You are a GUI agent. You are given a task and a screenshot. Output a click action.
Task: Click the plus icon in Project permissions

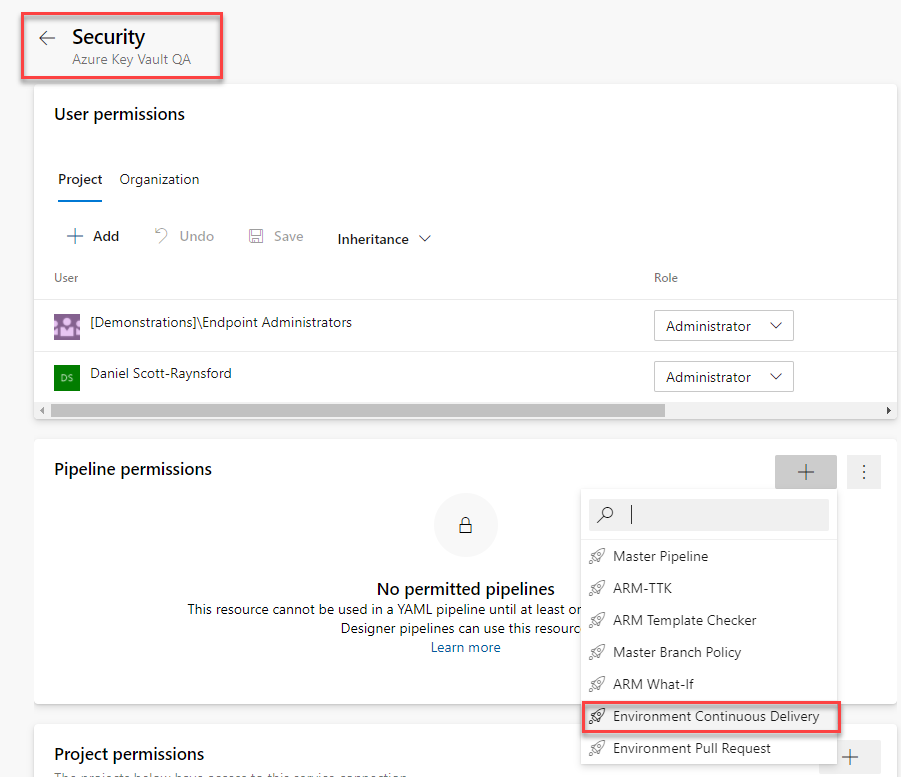[850, 757]
